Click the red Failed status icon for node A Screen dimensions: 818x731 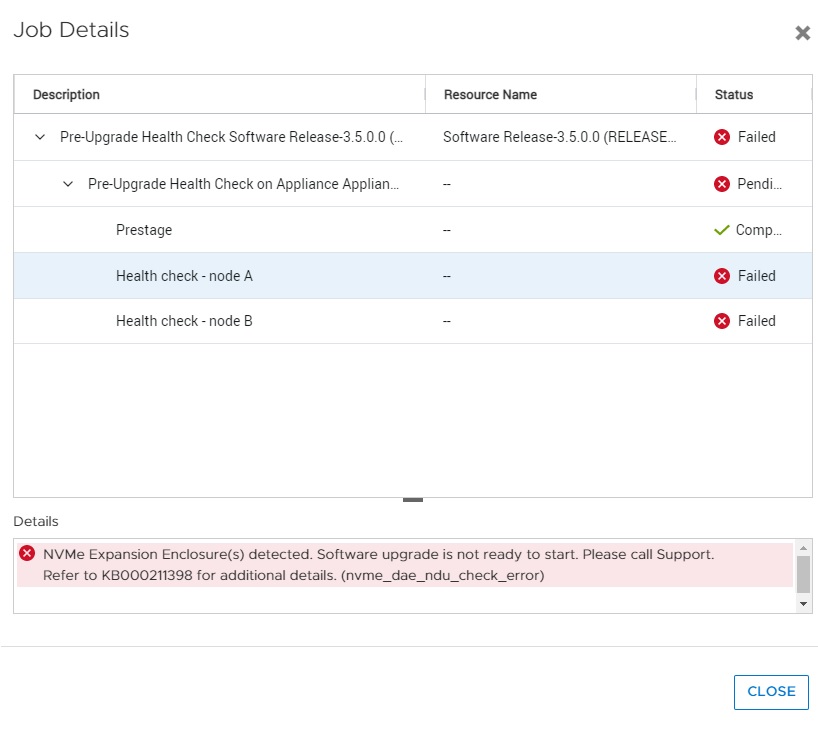coord(721,276)
